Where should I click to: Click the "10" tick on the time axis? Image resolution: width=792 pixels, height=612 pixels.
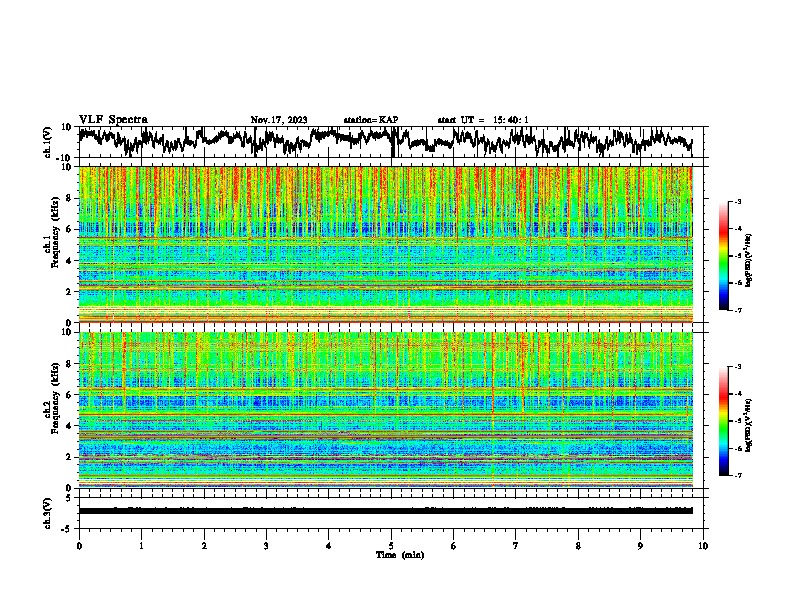(703, 546)
